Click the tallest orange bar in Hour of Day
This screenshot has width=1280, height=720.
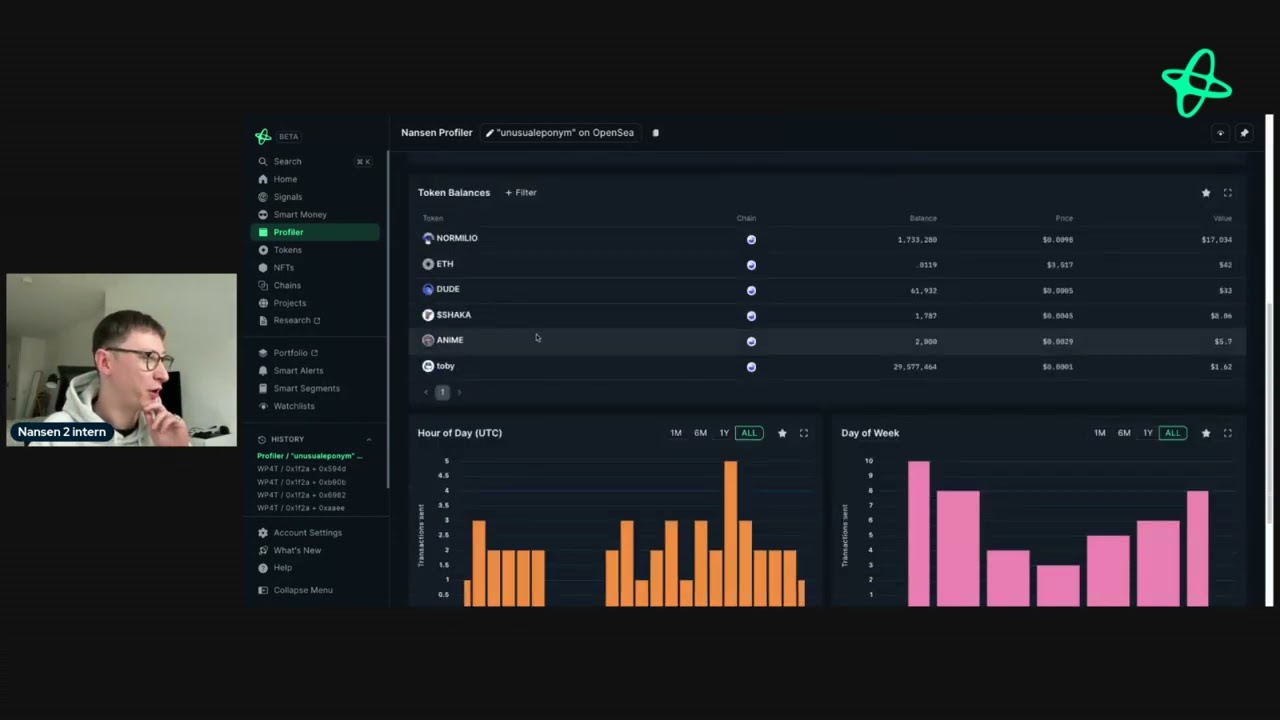731,533
